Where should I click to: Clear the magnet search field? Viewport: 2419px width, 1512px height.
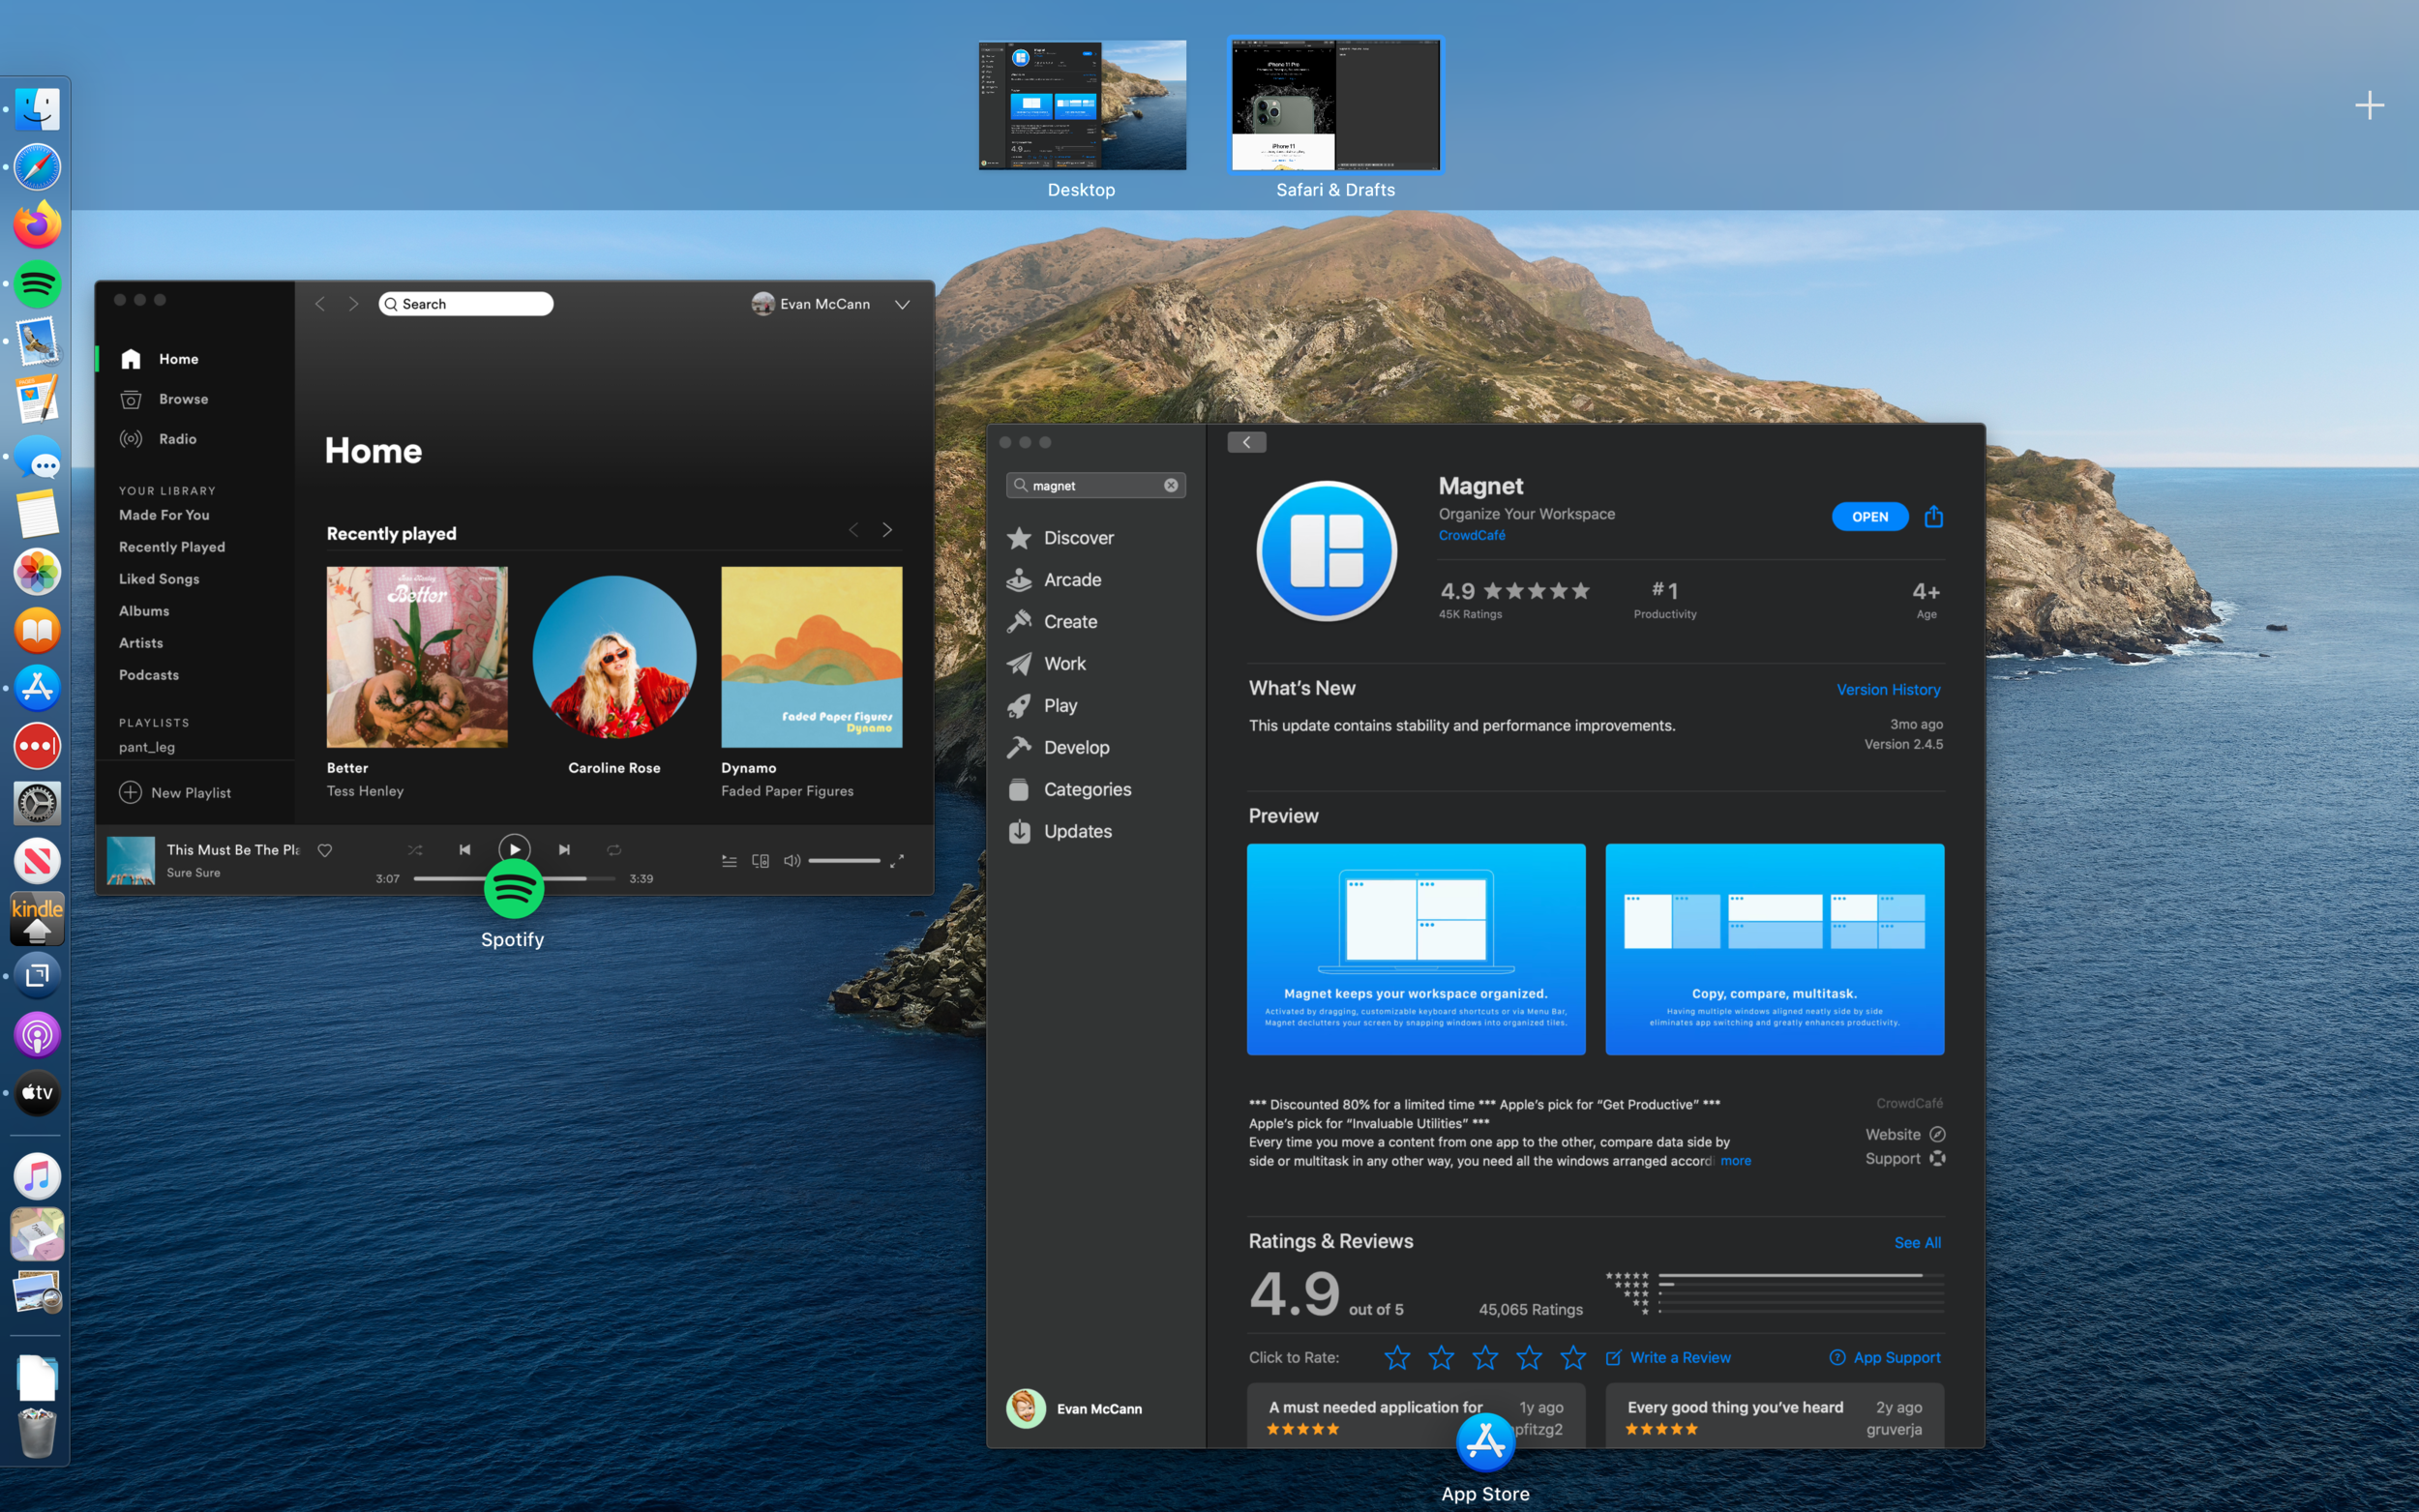coord(1170,485)
